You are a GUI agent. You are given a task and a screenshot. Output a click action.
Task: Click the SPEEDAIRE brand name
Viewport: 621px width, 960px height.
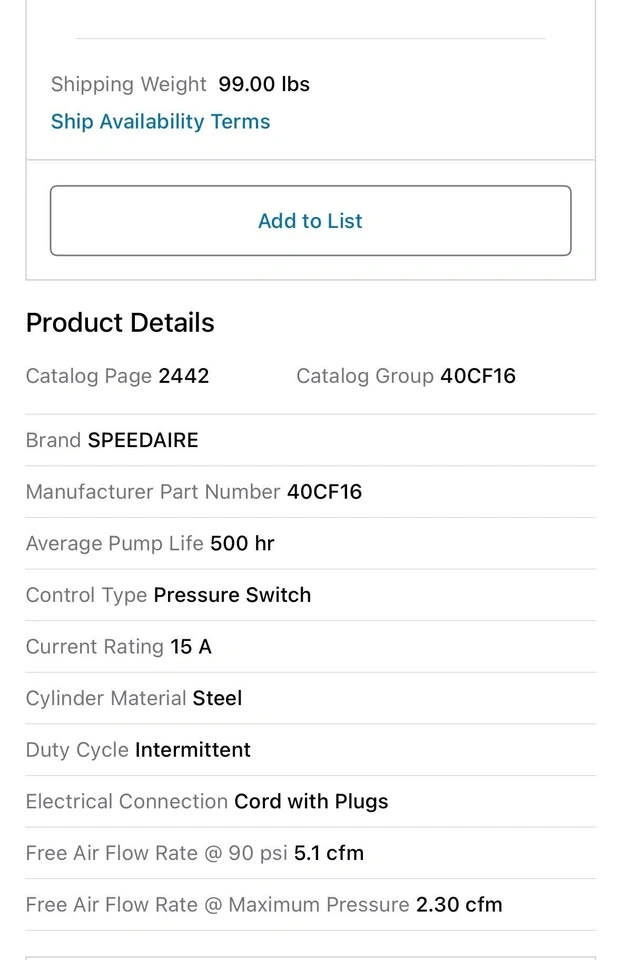coord(143,440)
